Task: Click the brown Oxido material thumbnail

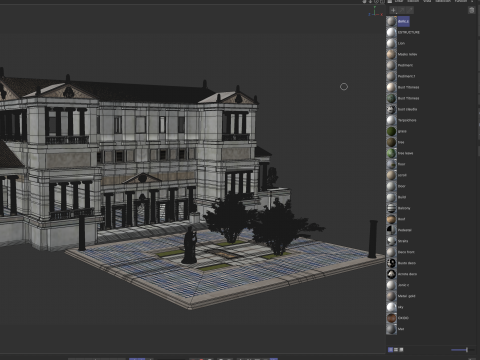Action: click(x=391, y=318)
